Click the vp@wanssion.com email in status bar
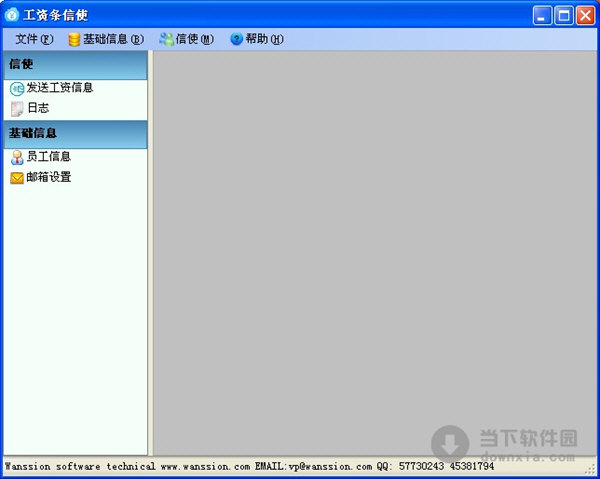 (330, 466)
